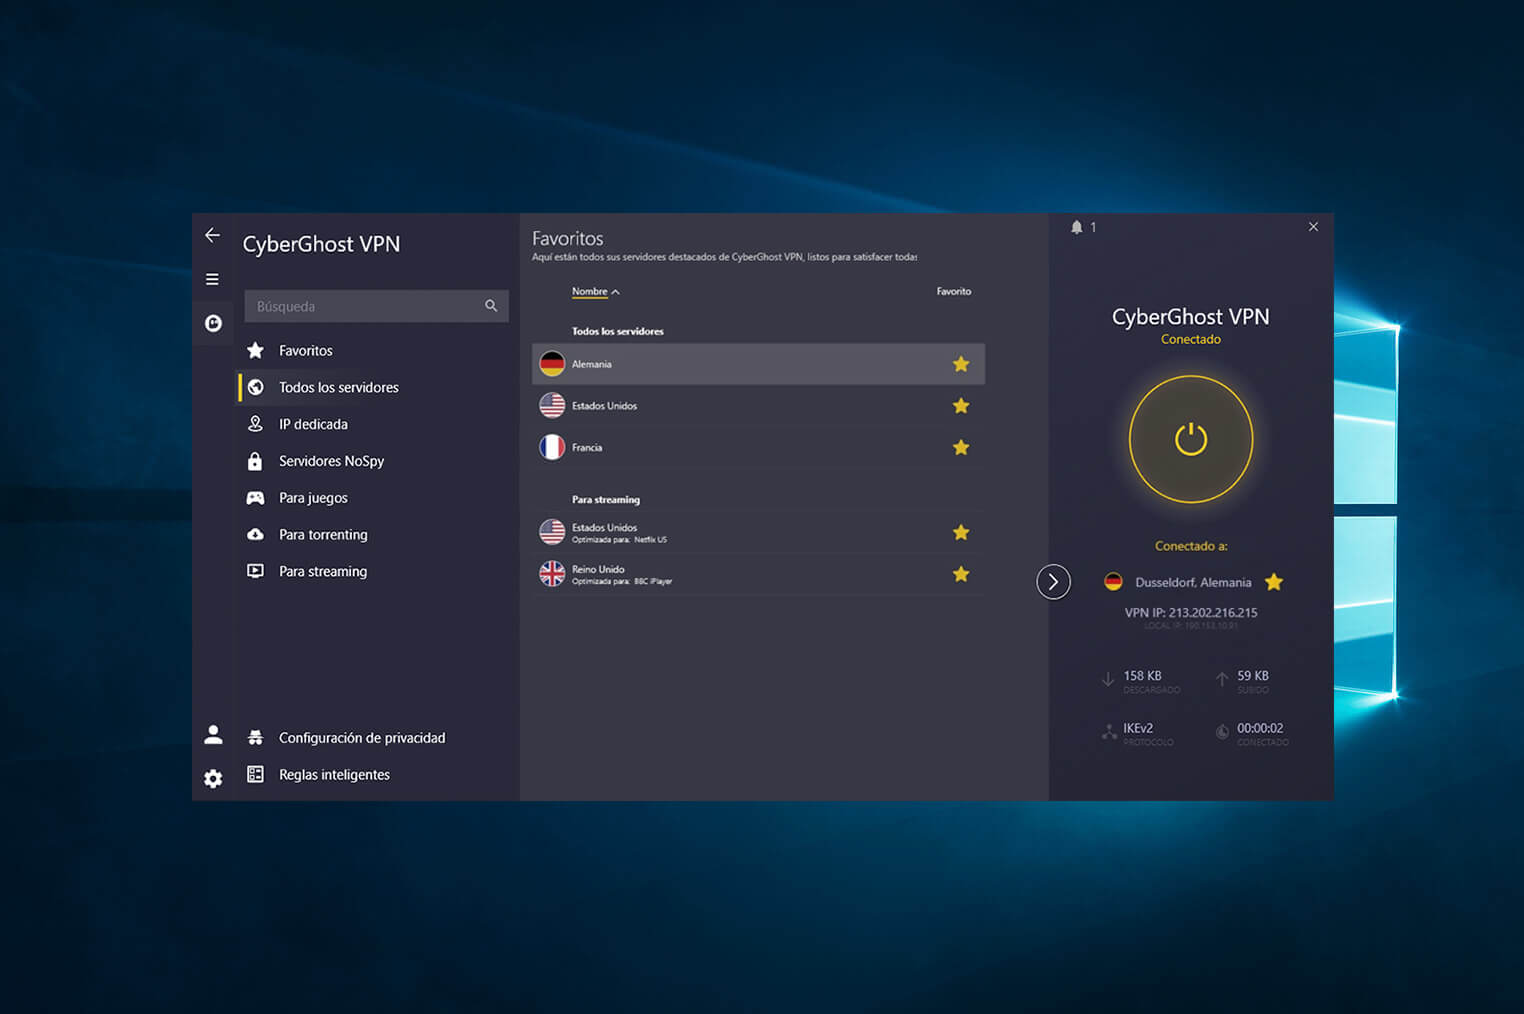Select Todos los servidores

point(338,387)
